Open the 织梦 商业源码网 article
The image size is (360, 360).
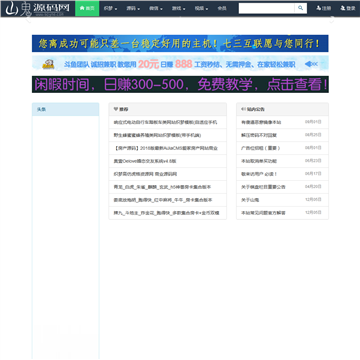(x=145, y=174)
